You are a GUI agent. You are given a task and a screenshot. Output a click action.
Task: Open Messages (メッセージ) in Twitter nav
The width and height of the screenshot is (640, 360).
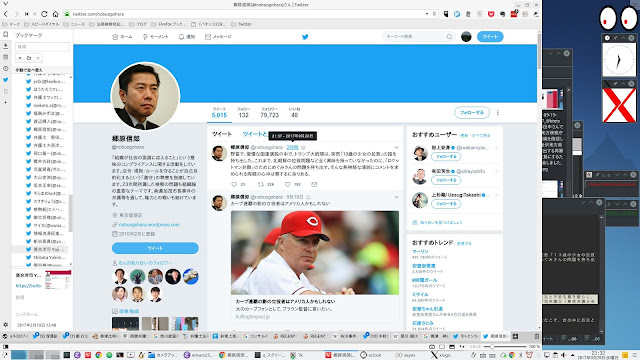(x=218, y=37)
